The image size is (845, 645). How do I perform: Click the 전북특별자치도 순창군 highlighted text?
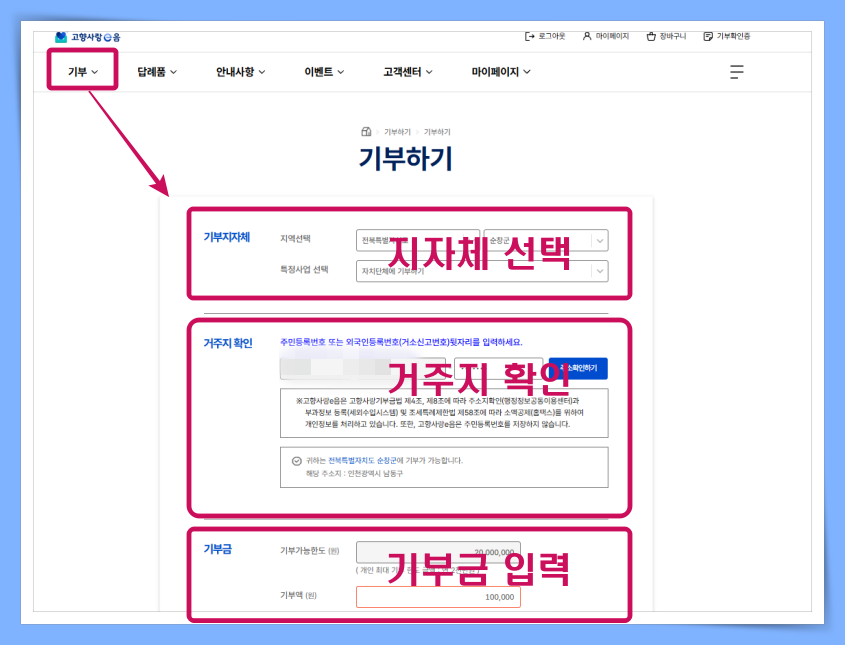coord(362,461)
